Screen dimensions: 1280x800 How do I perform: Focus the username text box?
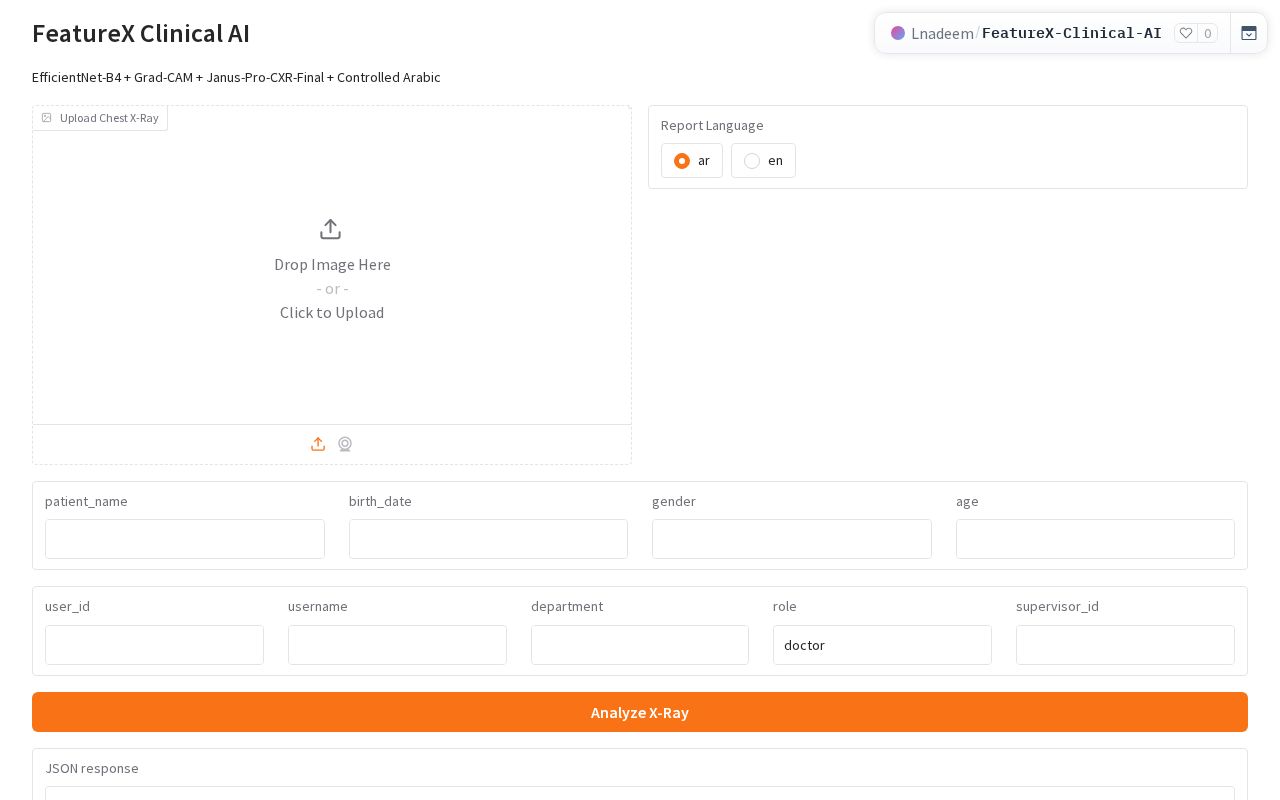(x=397, y=645)
